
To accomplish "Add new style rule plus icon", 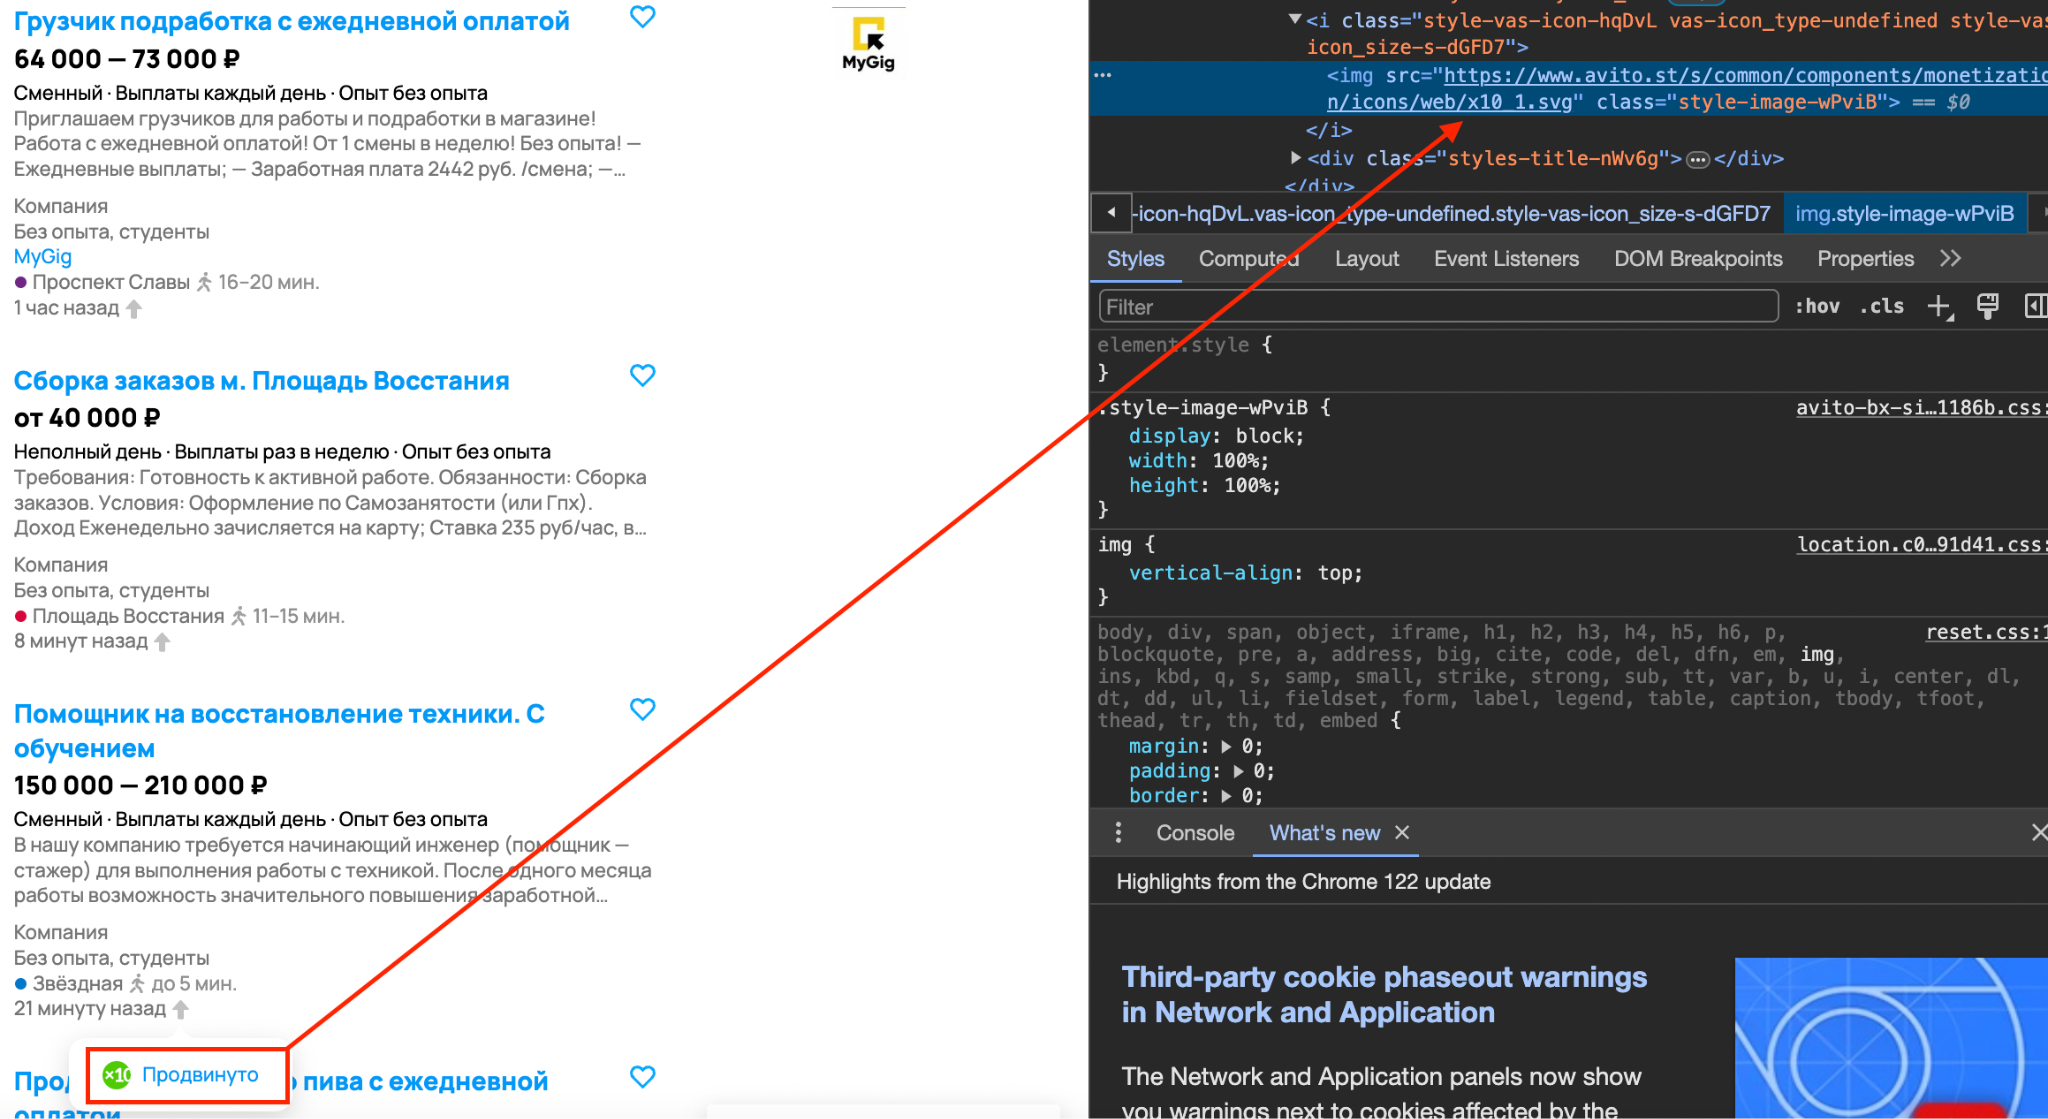I will pos(1939,307).
